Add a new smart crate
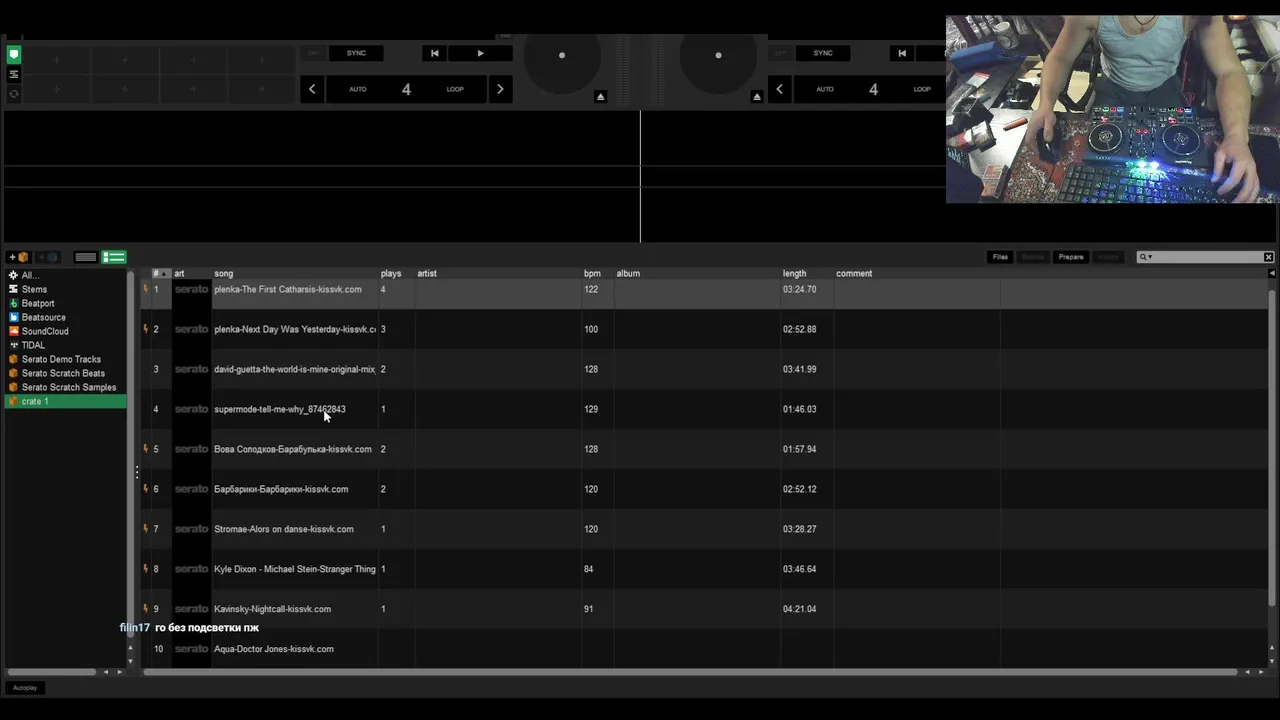1280x720 pixels. 47,257
